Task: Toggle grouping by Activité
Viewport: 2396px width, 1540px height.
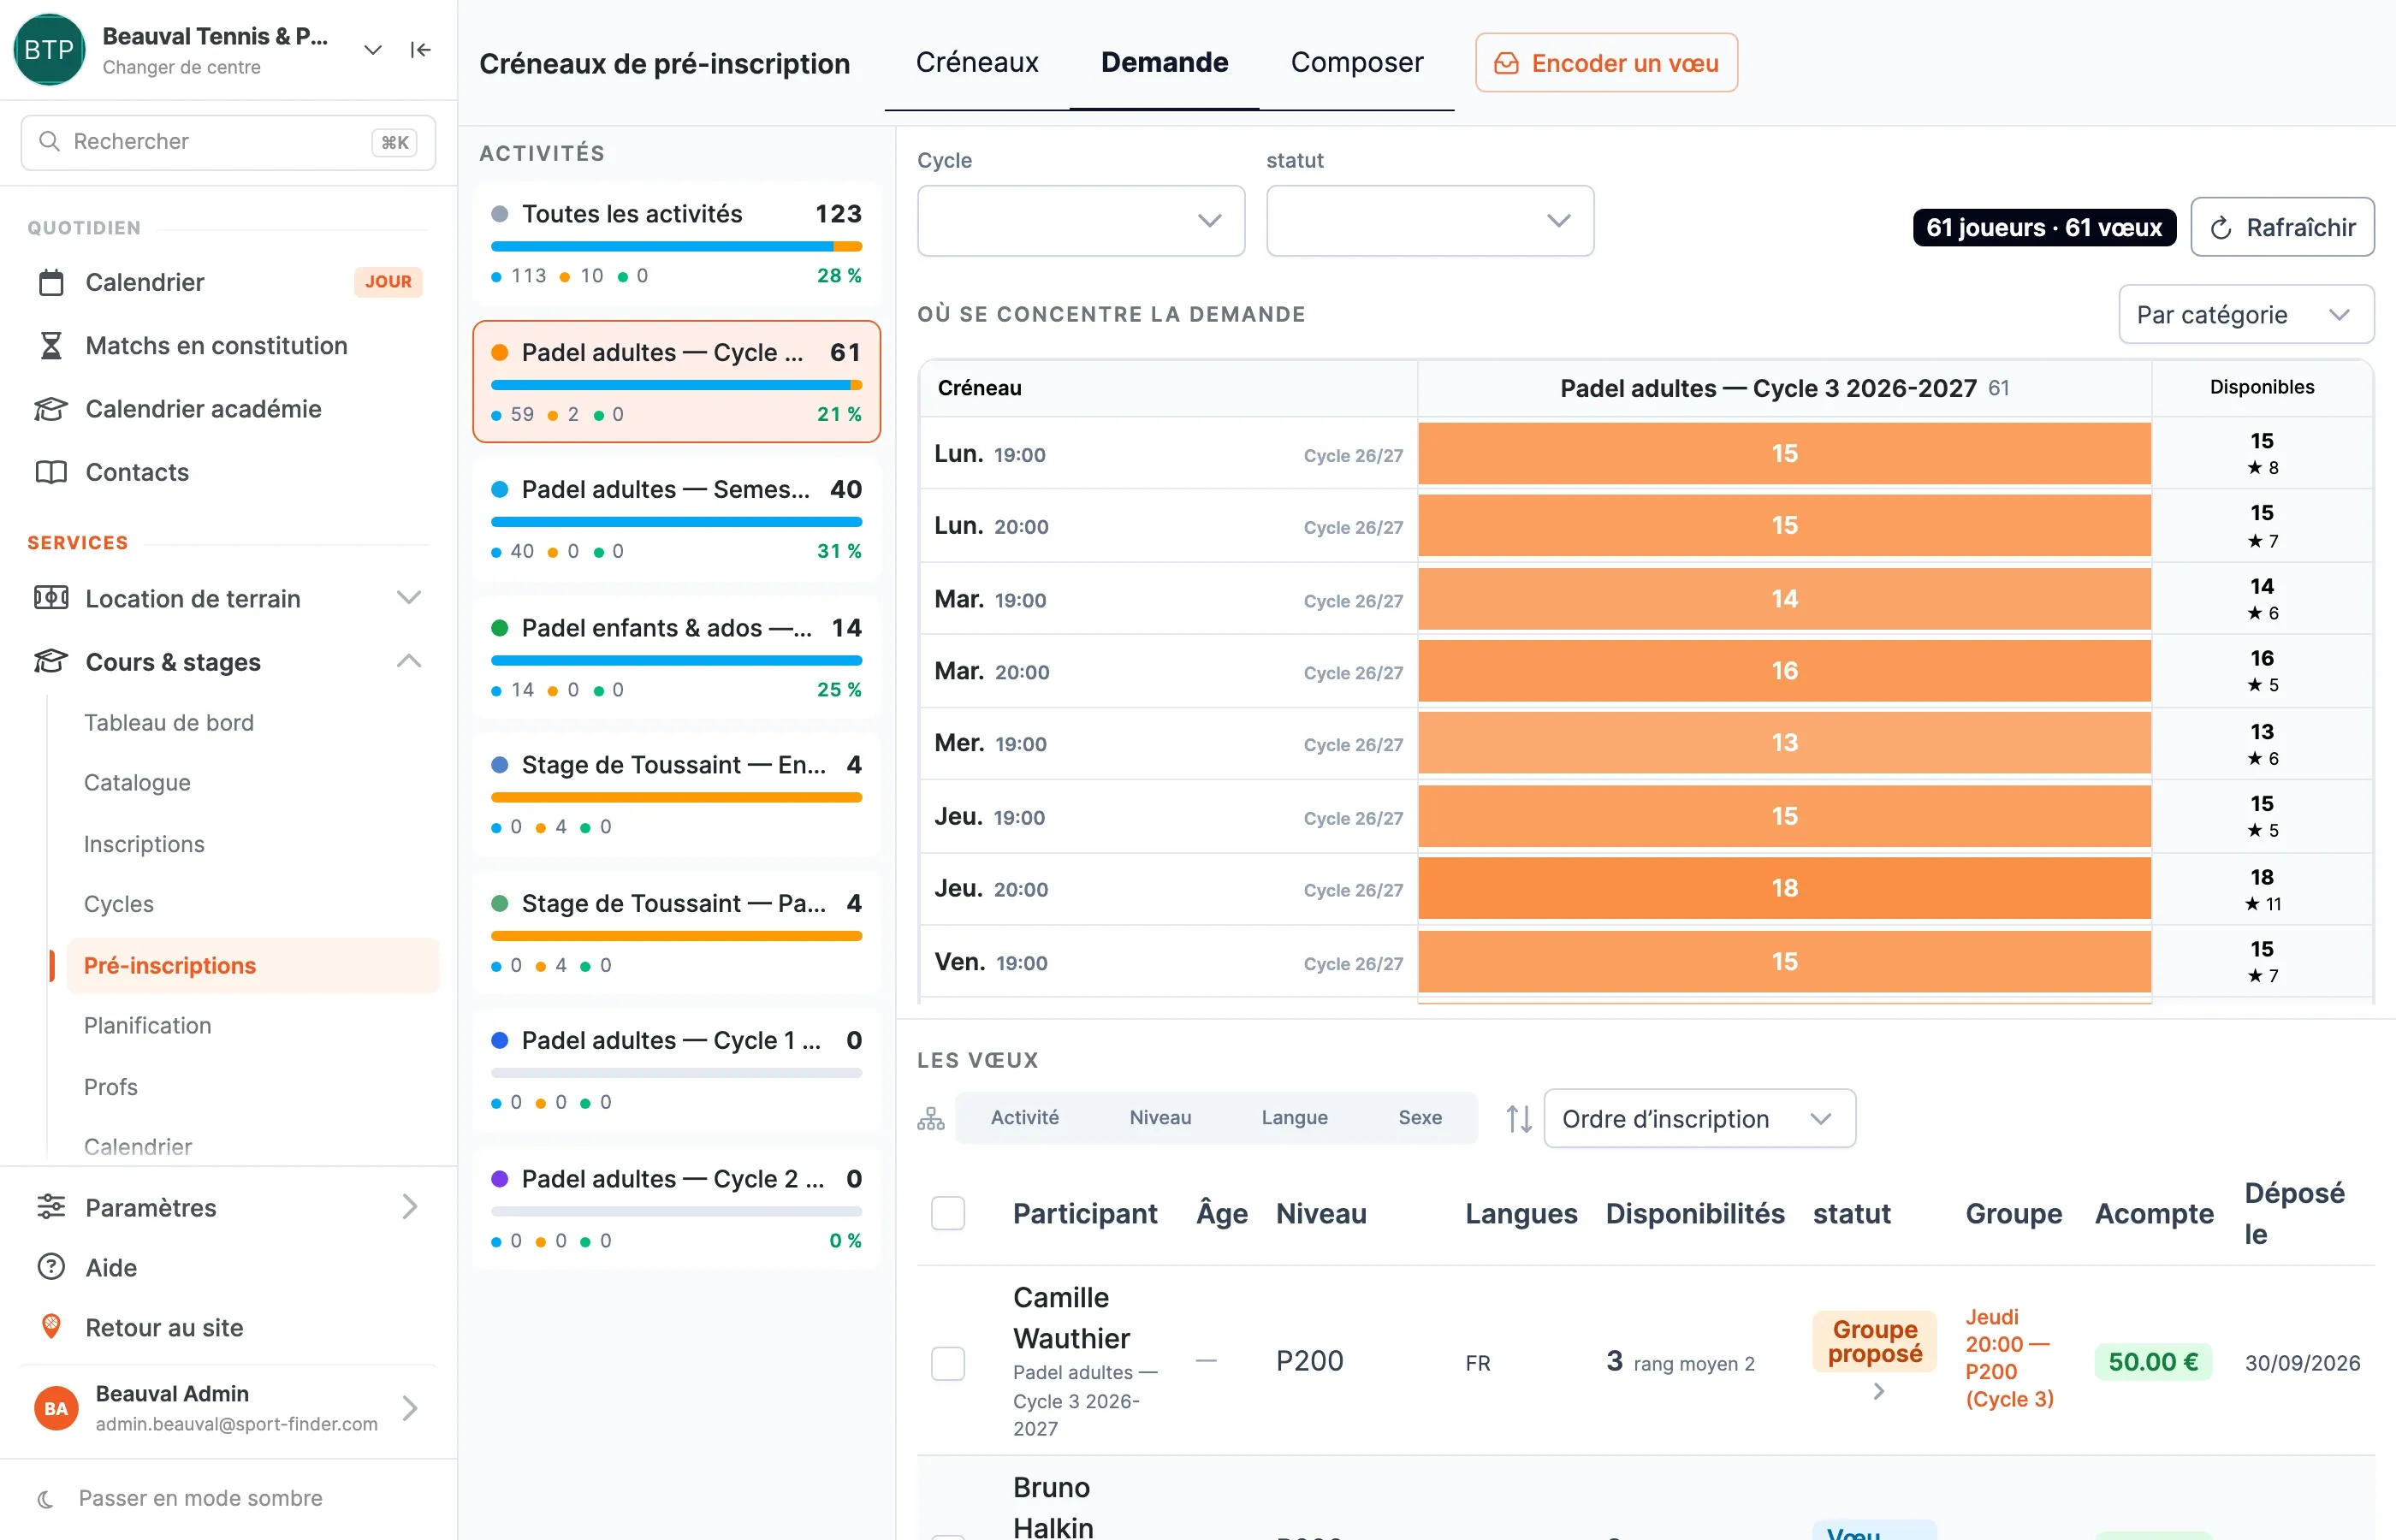Action: 1025,1117
